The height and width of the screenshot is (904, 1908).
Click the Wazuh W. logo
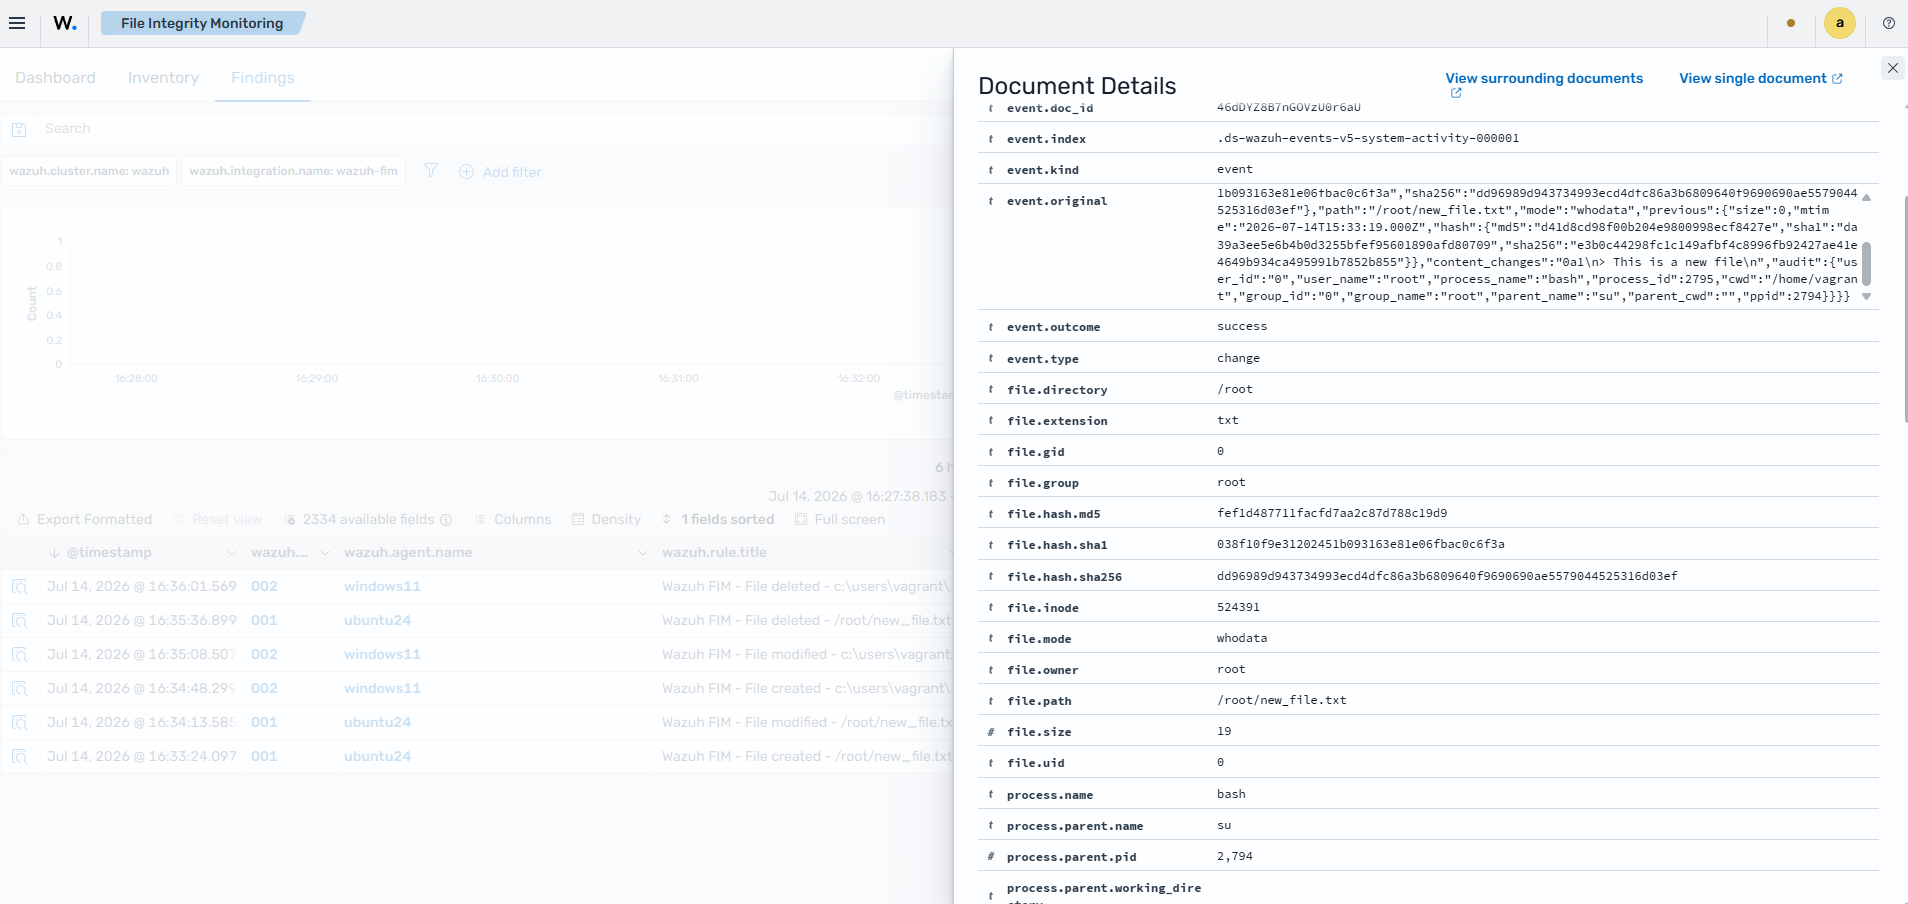point(65,23)
